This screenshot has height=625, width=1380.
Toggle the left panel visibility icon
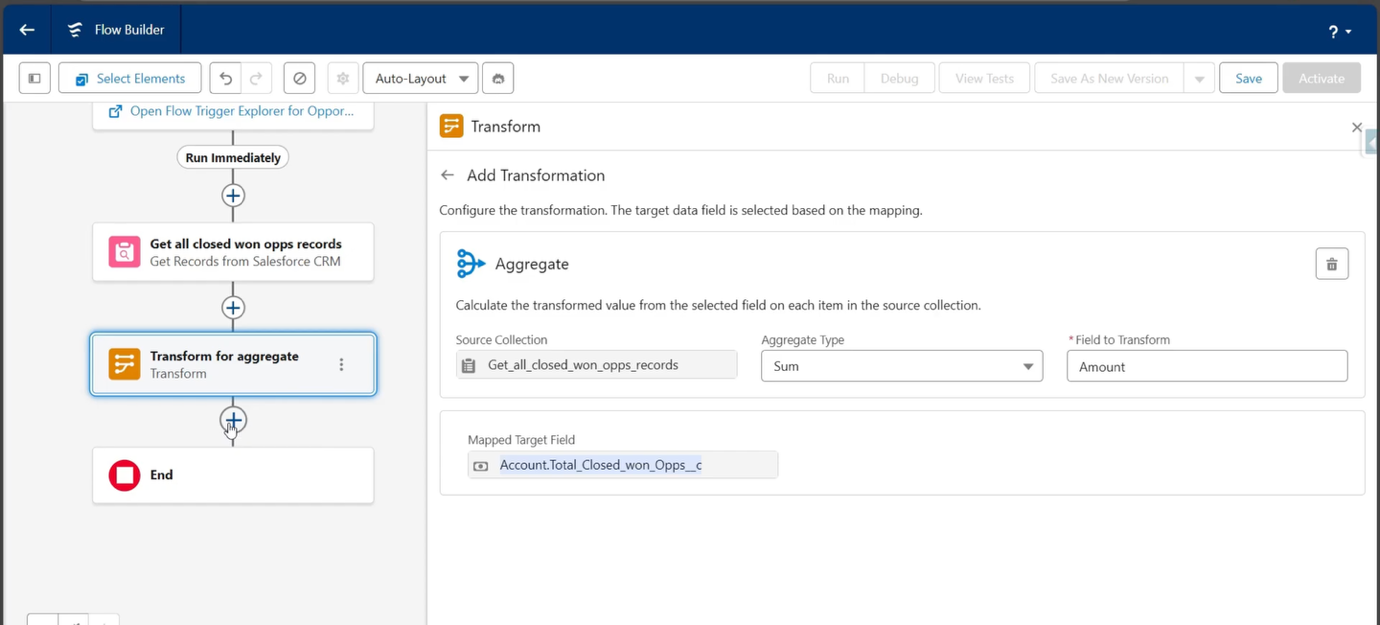pos(34,78)
